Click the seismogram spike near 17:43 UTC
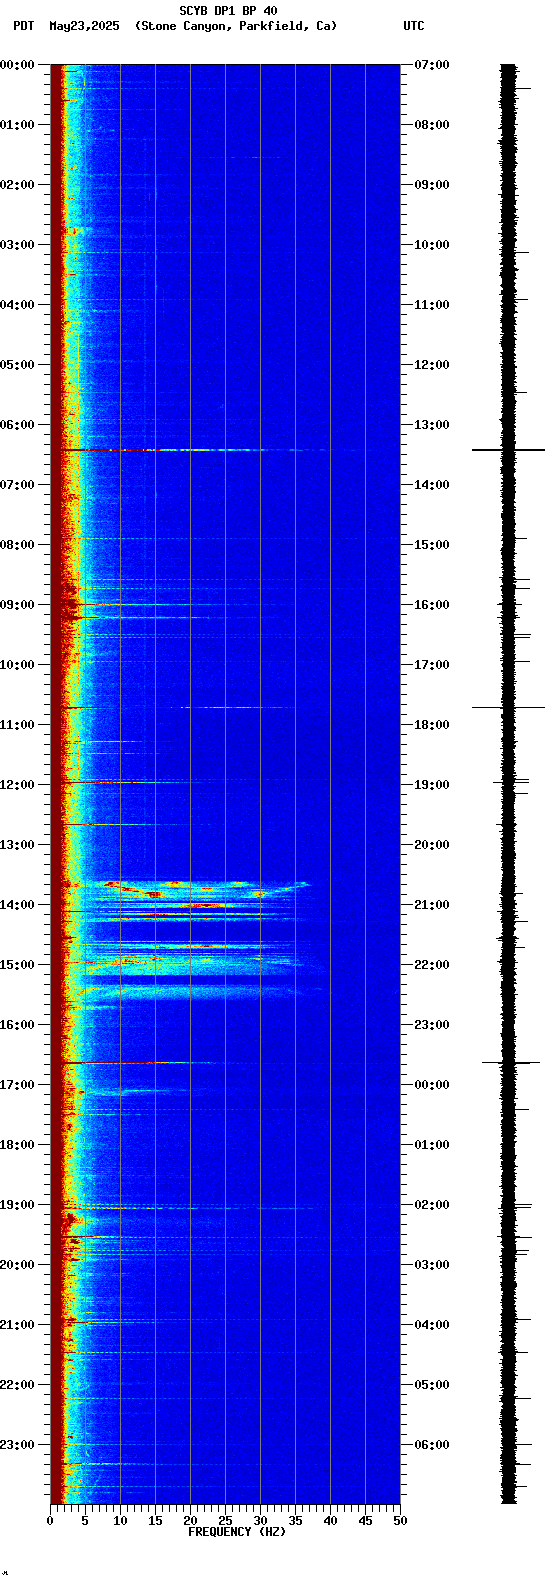The height and width of the screenshot is (1584, 552). coord(509,707)
